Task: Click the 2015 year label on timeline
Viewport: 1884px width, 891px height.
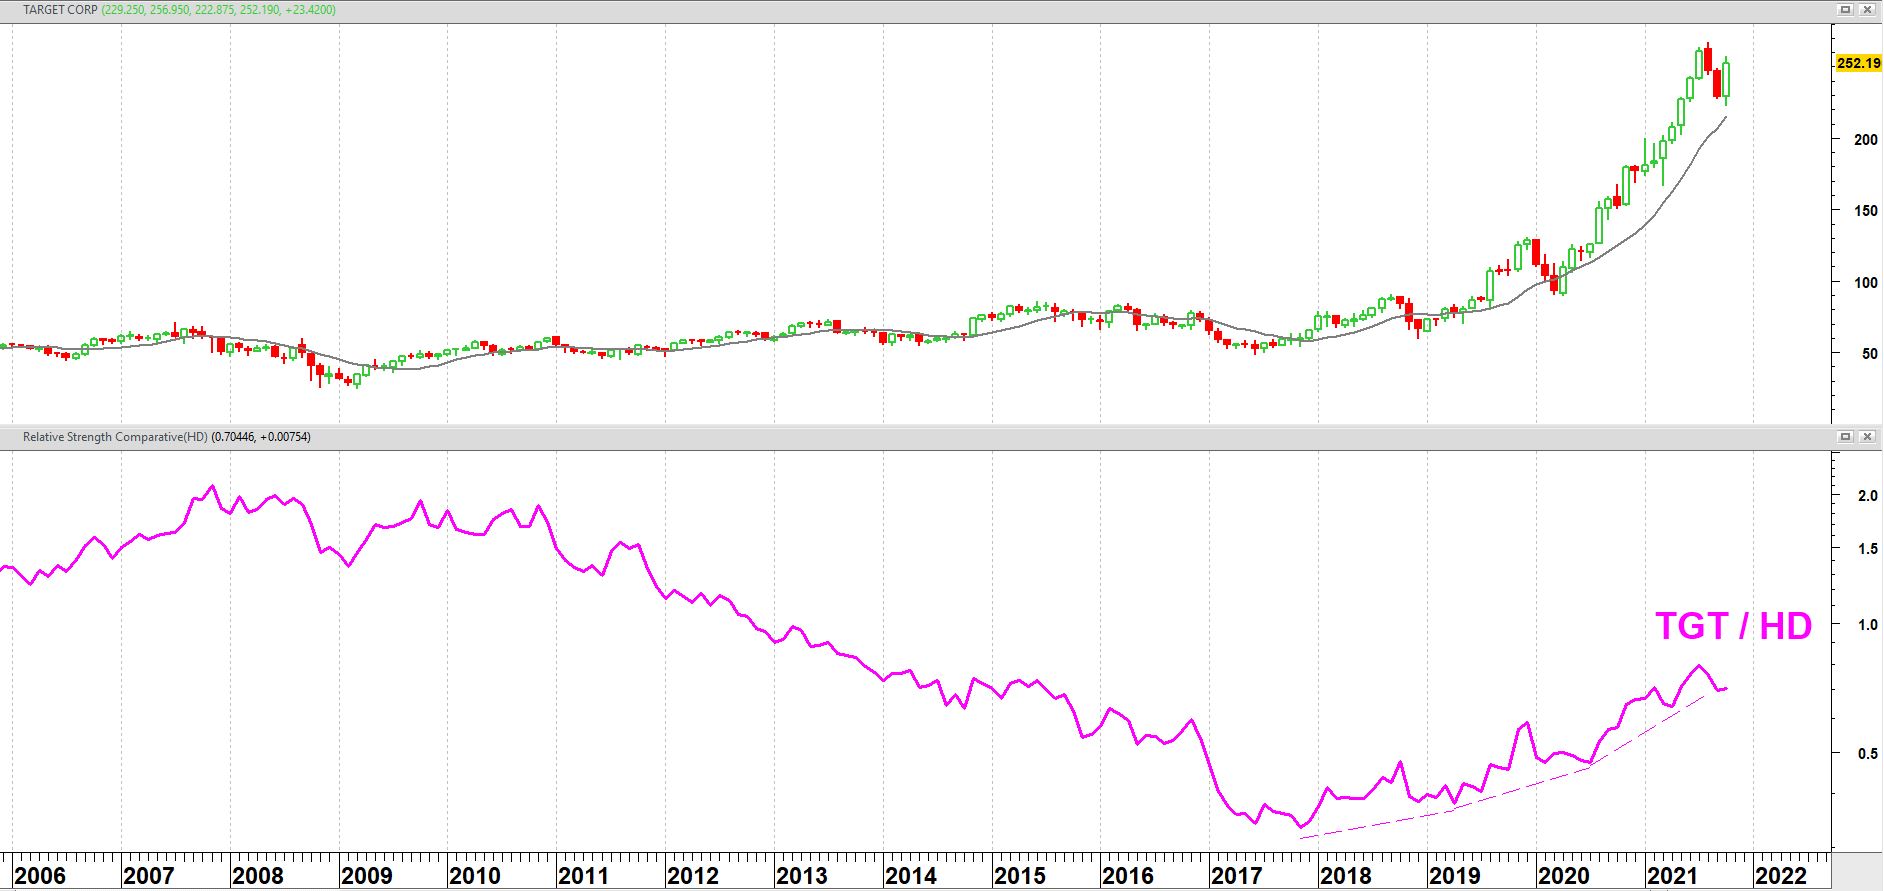Action: coord(1020,876)
